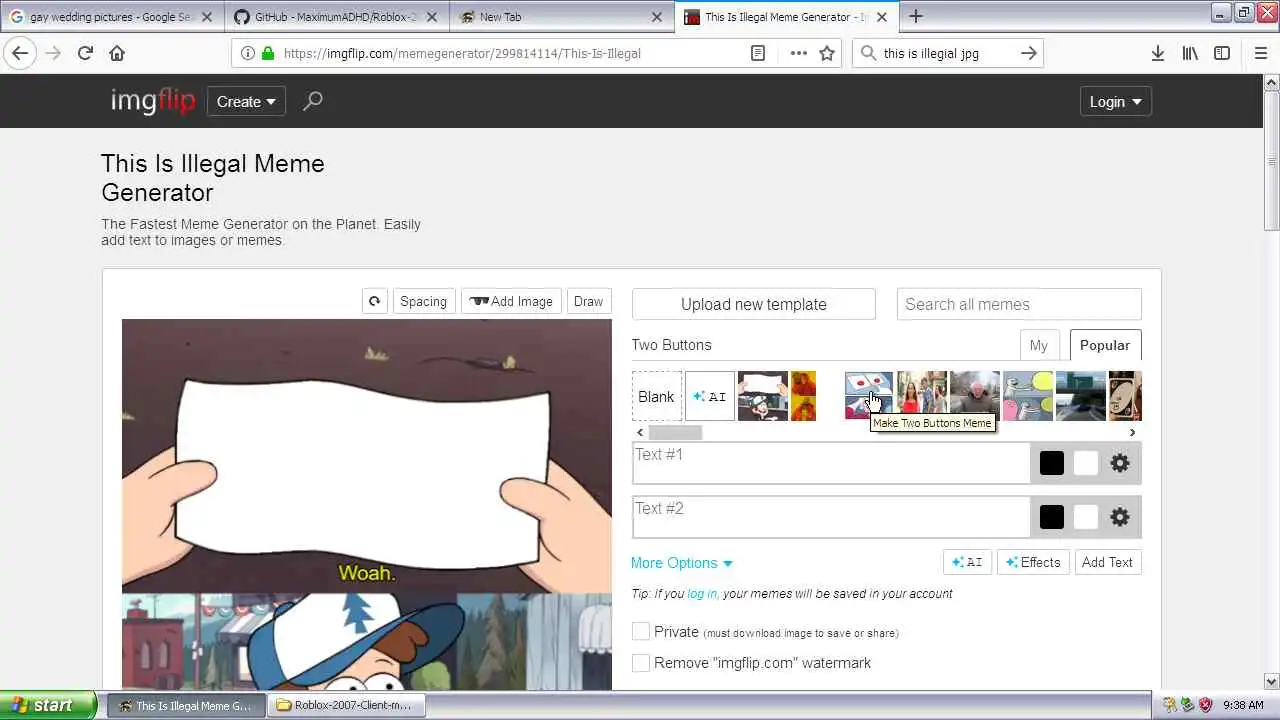Screen dimensions: 1280x720
Task: Open the Firefox hamburger menu
Action: [1261, 53]
